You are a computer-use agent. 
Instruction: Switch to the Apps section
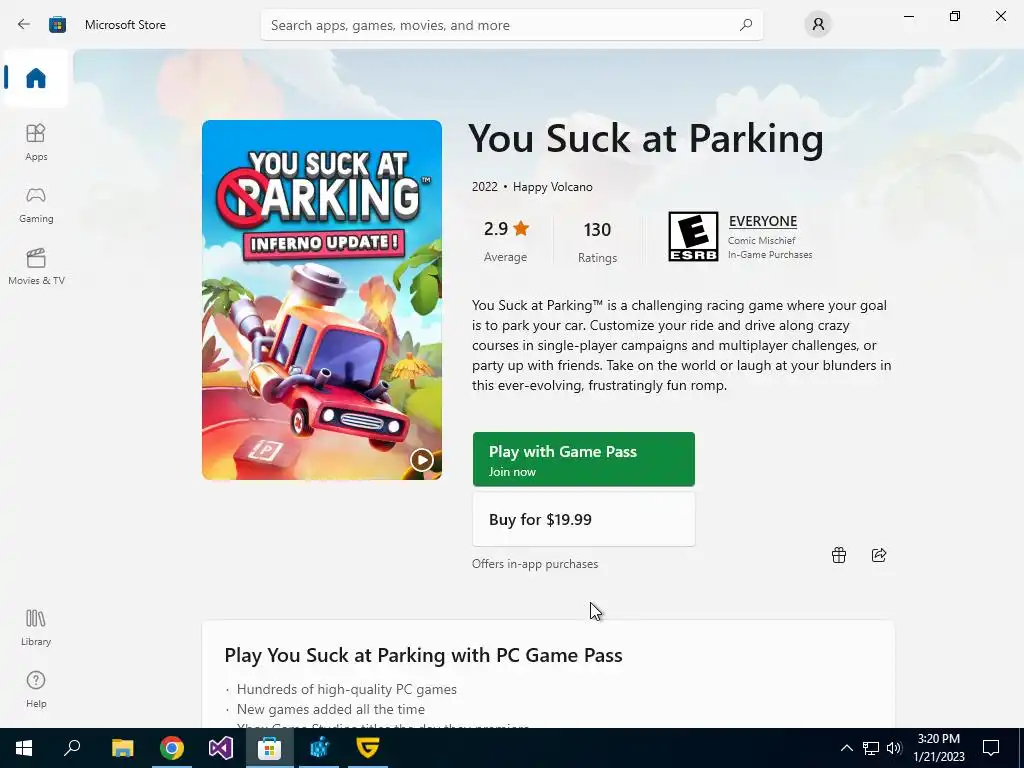point(36,142)
